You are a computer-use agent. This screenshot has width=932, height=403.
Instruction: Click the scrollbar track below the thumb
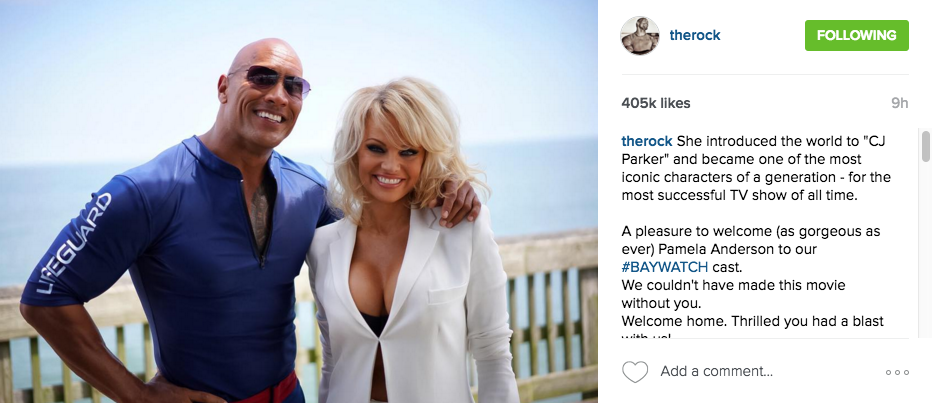click(x=925, y=250)
